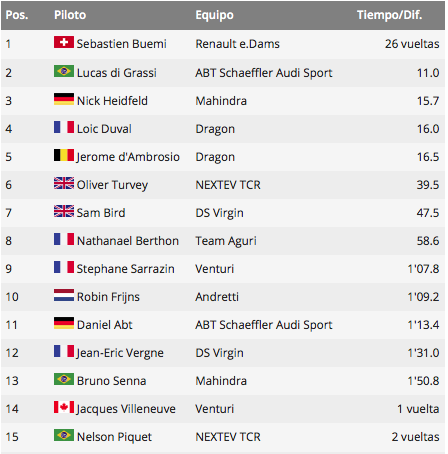Click the French flag next to Loic Duval

coord(64,127)
